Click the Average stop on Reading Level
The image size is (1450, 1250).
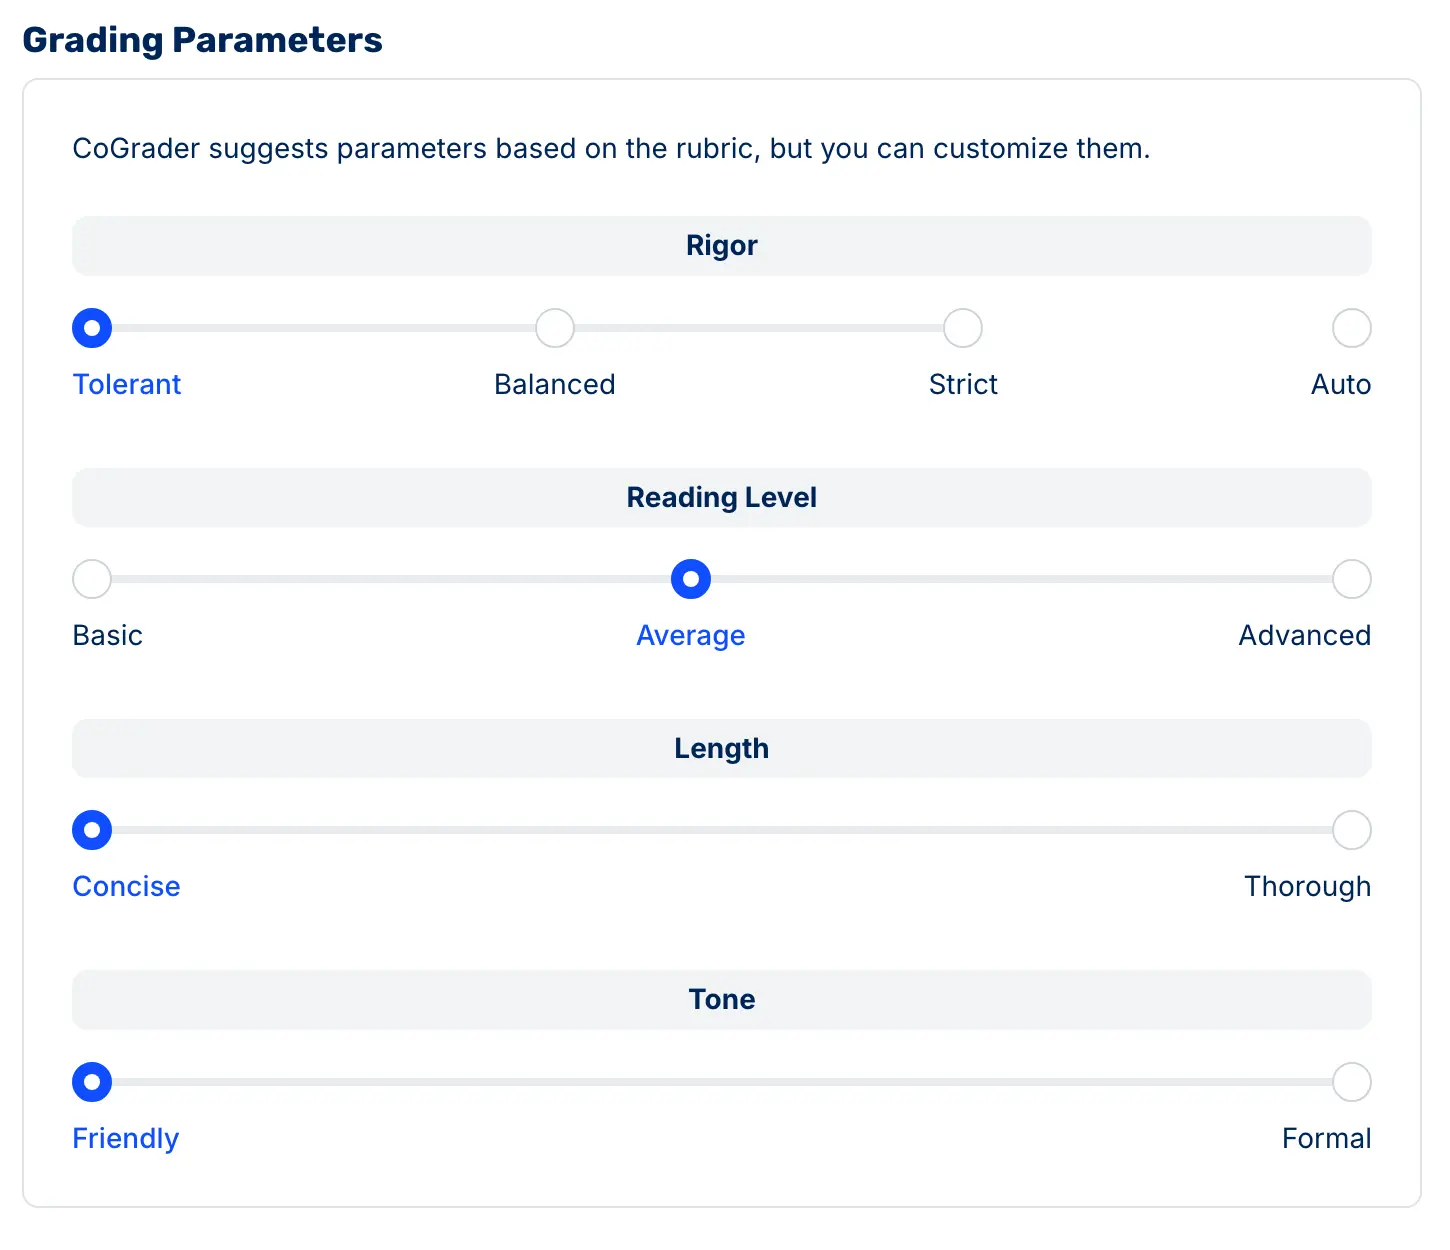tap(690, 579)
